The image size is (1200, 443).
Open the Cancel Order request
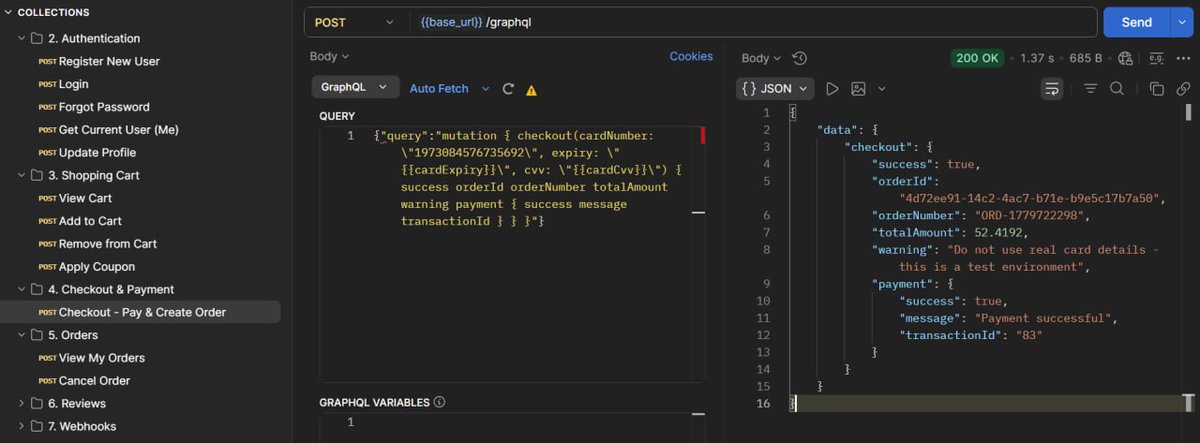tap(94, 380)
